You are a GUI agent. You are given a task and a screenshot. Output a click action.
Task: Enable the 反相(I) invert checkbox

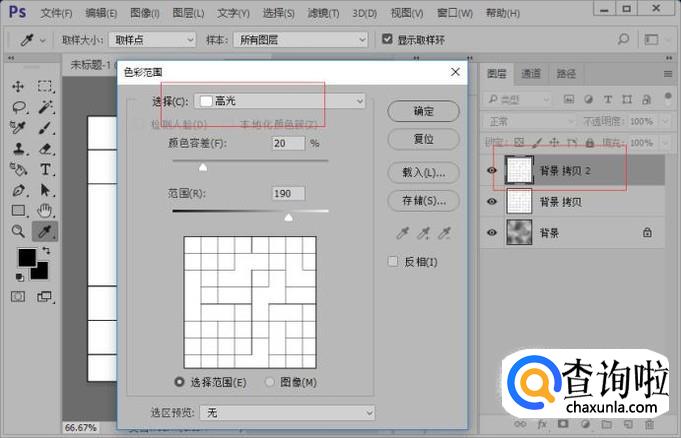click(x=393, y=262)
